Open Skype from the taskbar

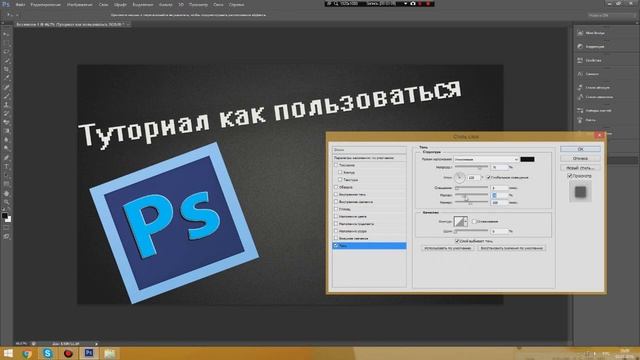(48, 353)
